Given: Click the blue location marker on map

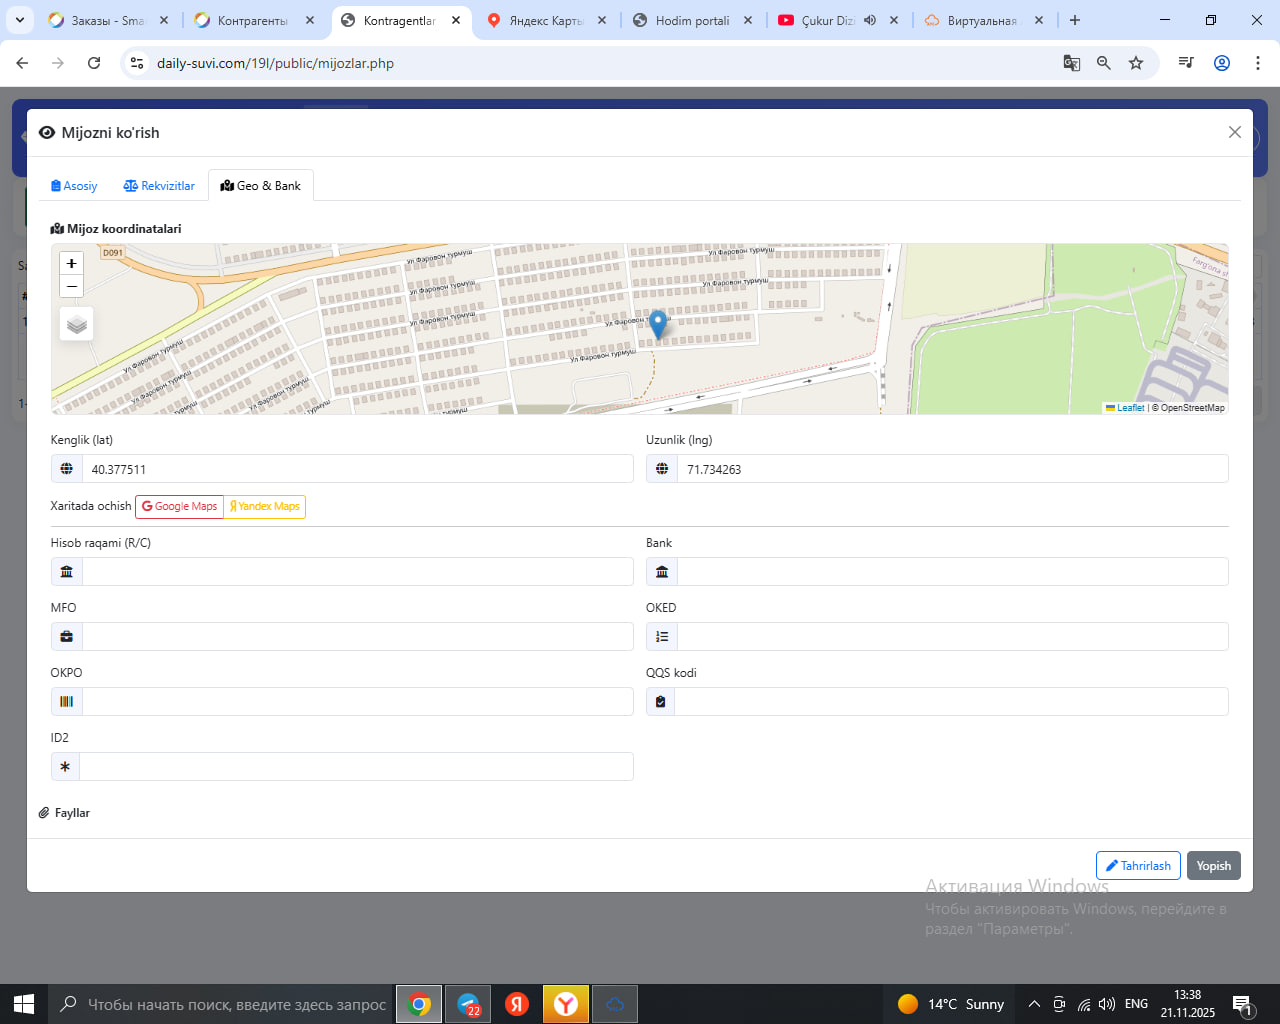Looking at the screenshot, I should pos(658,324).
